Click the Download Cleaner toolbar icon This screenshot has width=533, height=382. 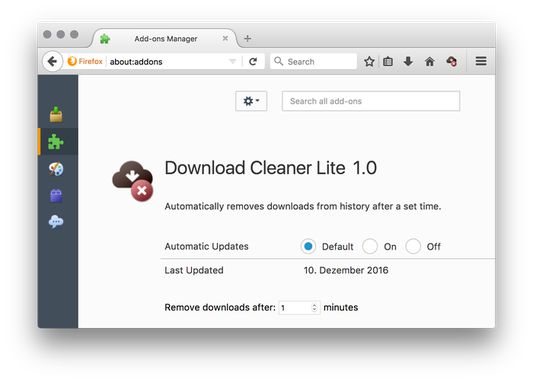tap(452, 62)
